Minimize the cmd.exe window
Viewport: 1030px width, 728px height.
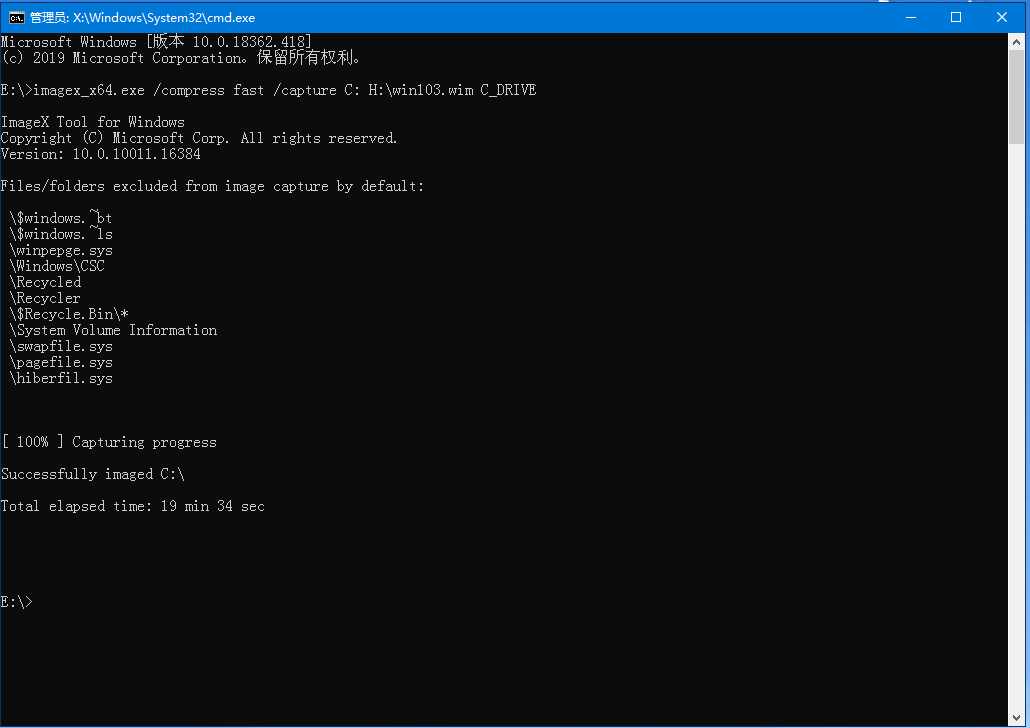pyautogui.click(x=910, y=17)
